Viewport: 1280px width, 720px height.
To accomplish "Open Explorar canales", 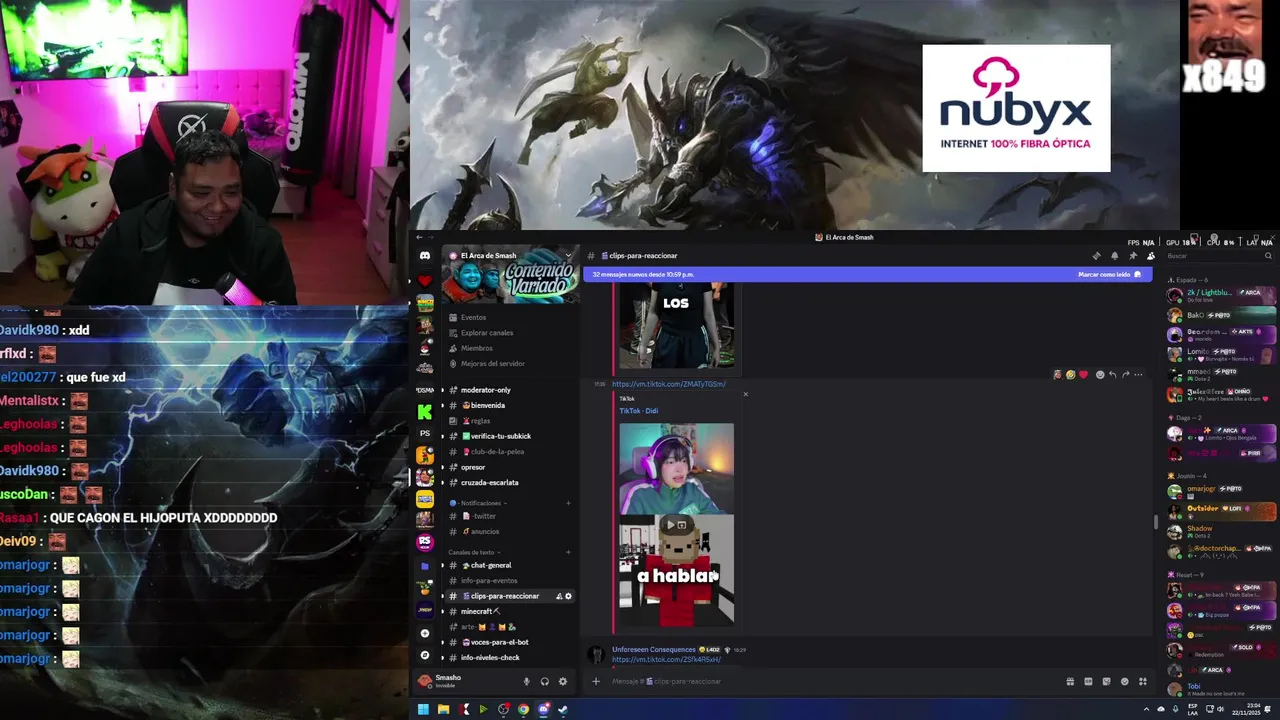I will pyautogui.click(x=510, y=333).
